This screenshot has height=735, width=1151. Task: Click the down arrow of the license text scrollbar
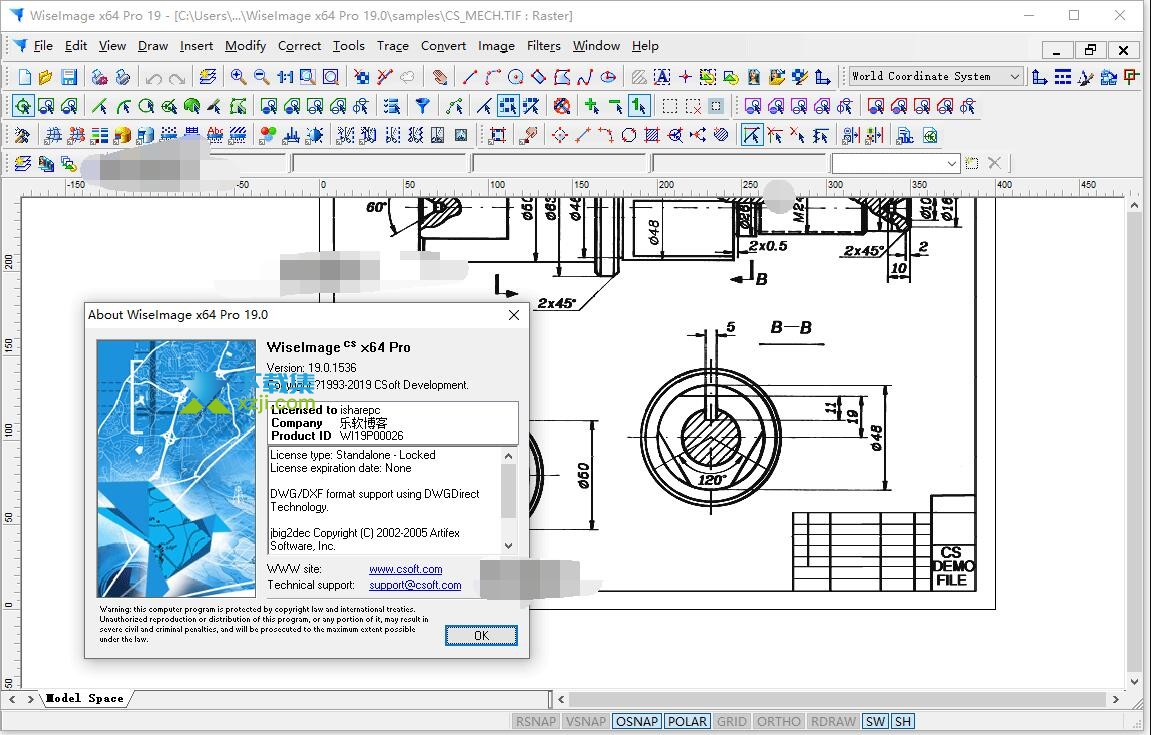[509, 546]
